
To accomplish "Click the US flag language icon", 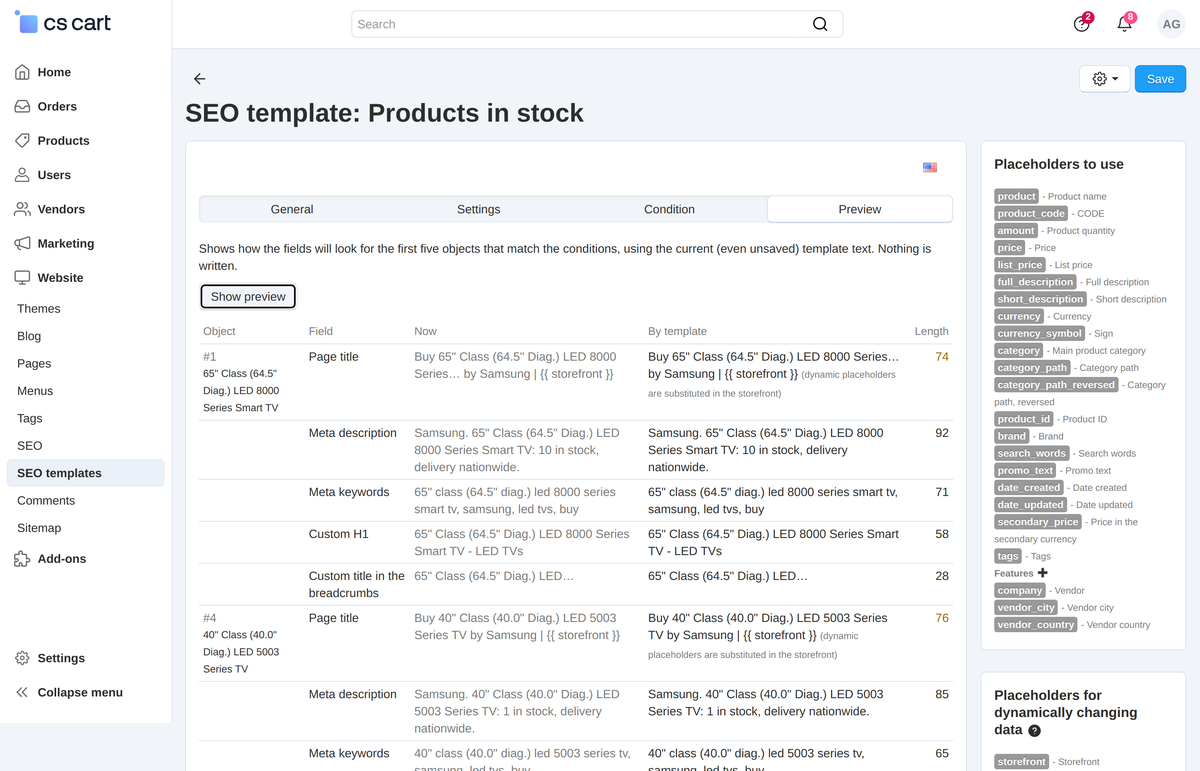I will click(x=930, y=167).
